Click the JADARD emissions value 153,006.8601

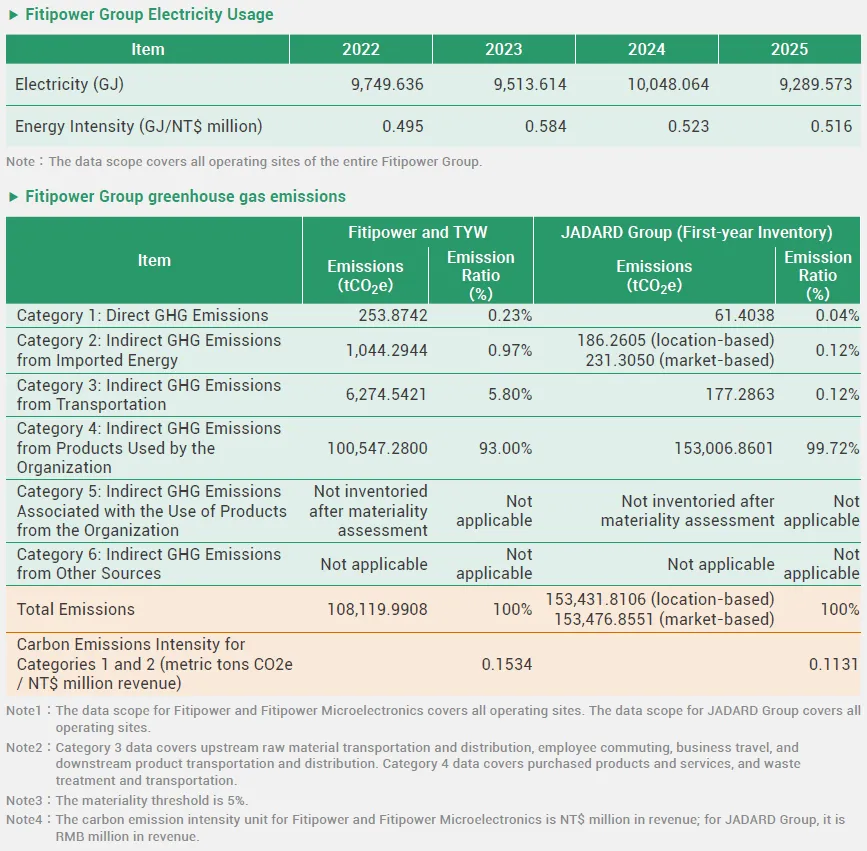pyautogui.click(x=724, y=448)
